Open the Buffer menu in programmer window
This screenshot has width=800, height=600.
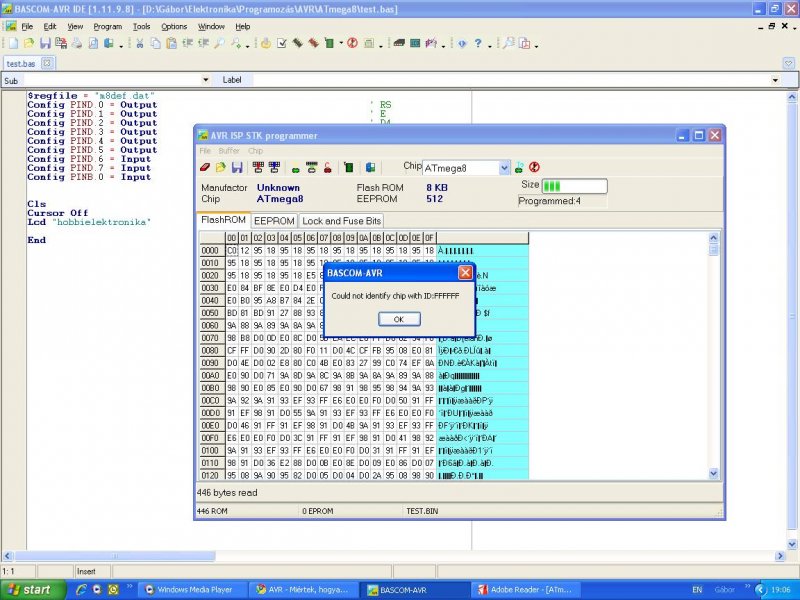pyautogui.click(x=229, y=151)
